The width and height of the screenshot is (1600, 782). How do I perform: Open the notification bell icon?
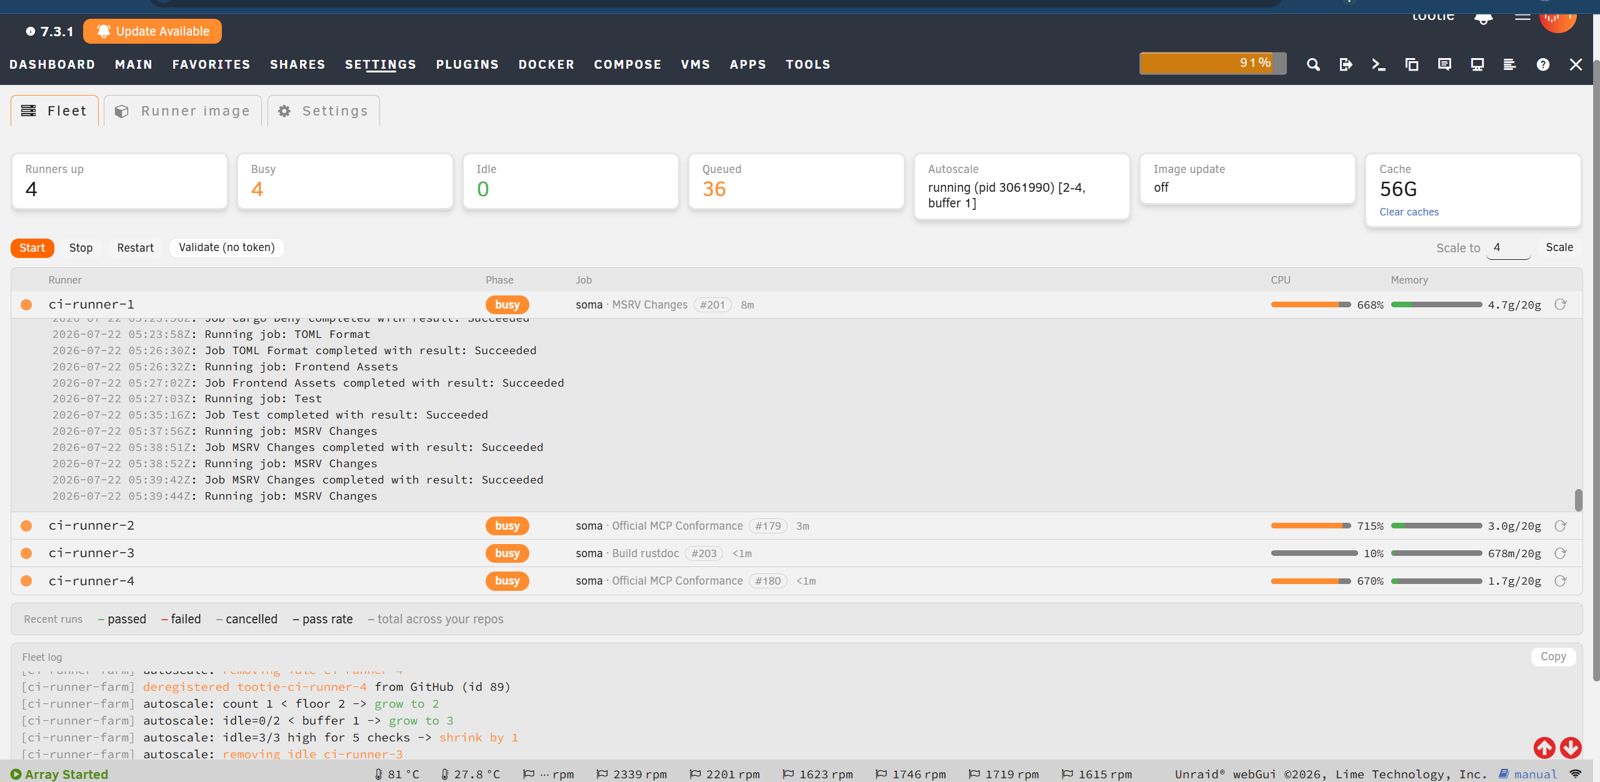pos(1483,17)
